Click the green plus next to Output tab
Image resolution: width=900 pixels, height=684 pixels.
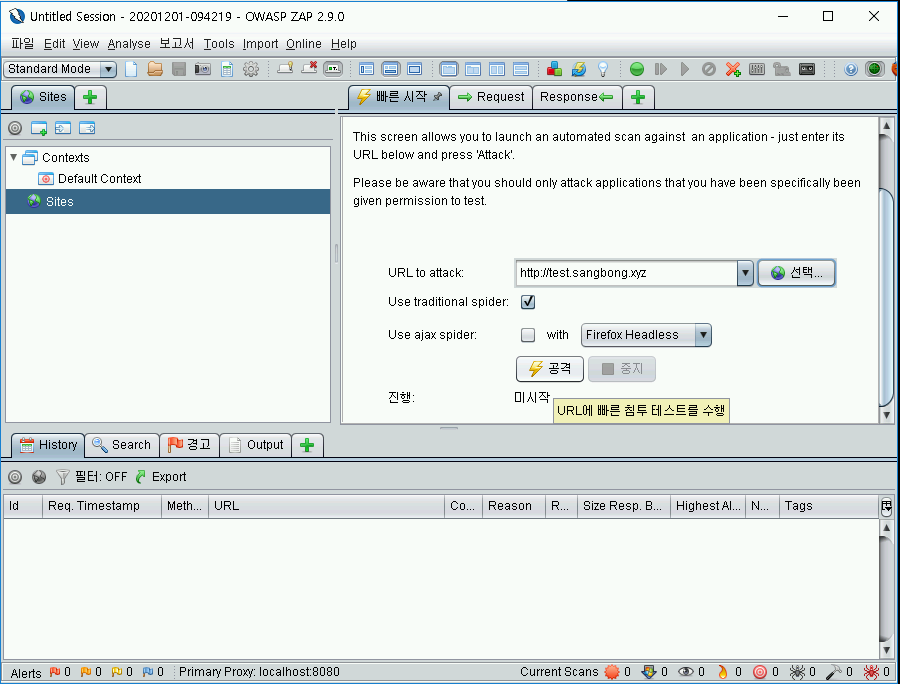[x=307, y=445]
